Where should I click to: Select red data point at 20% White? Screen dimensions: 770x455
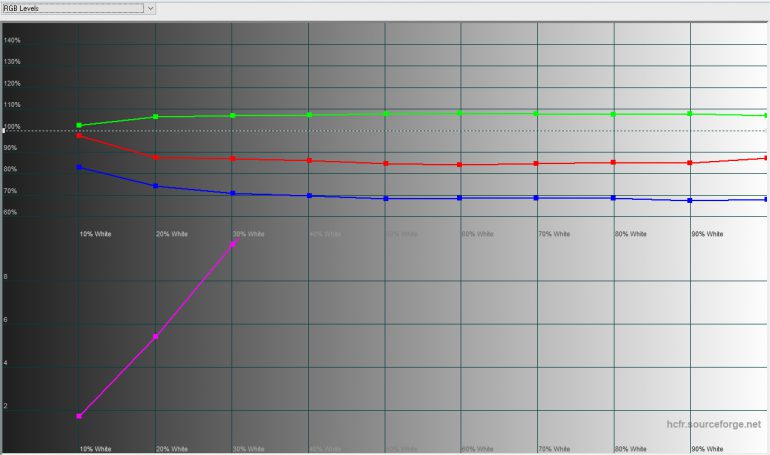[x=156, y=158]
